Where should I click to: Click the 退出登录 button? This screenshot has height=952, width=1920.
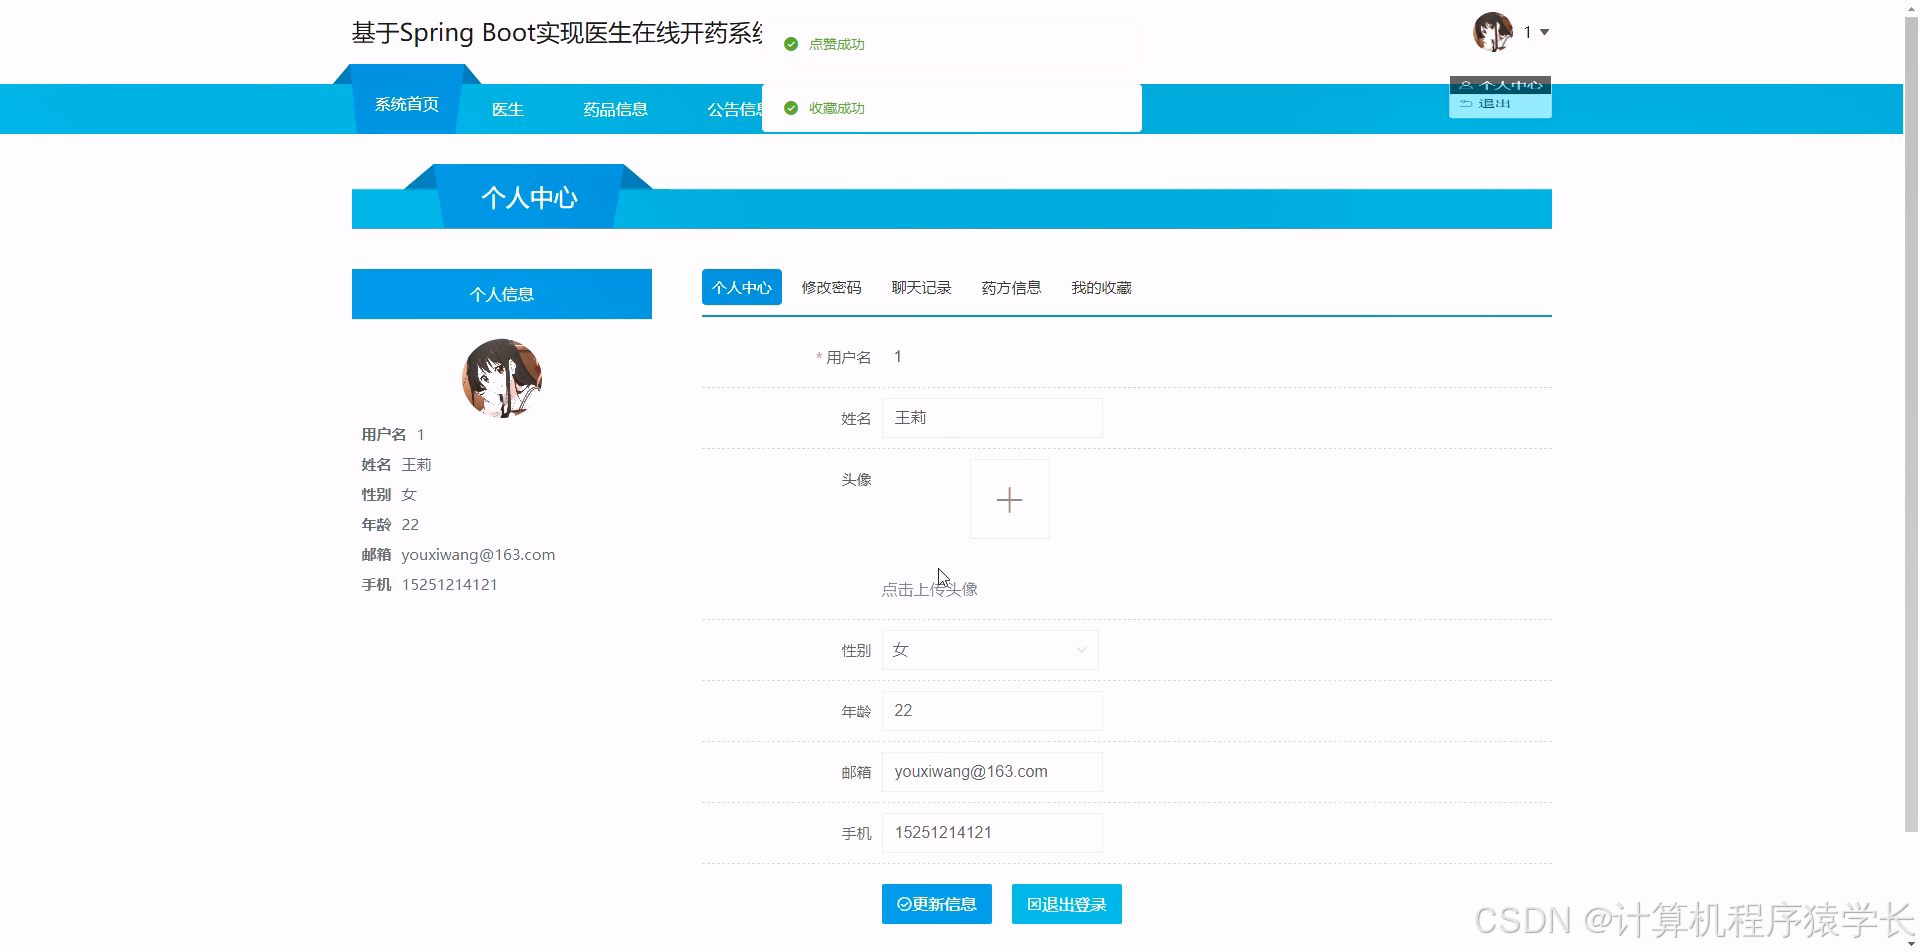(x=1066, y=904)
